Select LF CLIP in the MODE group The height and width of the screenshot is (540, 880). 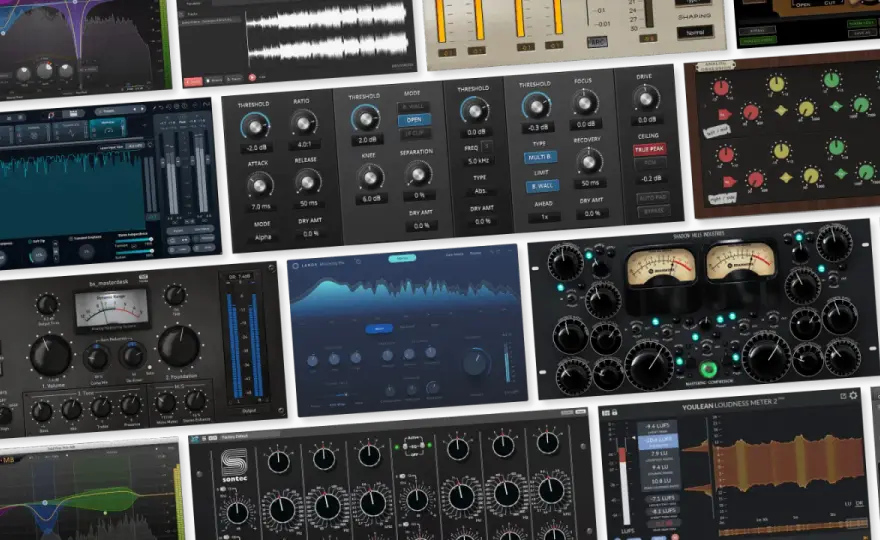415,134
